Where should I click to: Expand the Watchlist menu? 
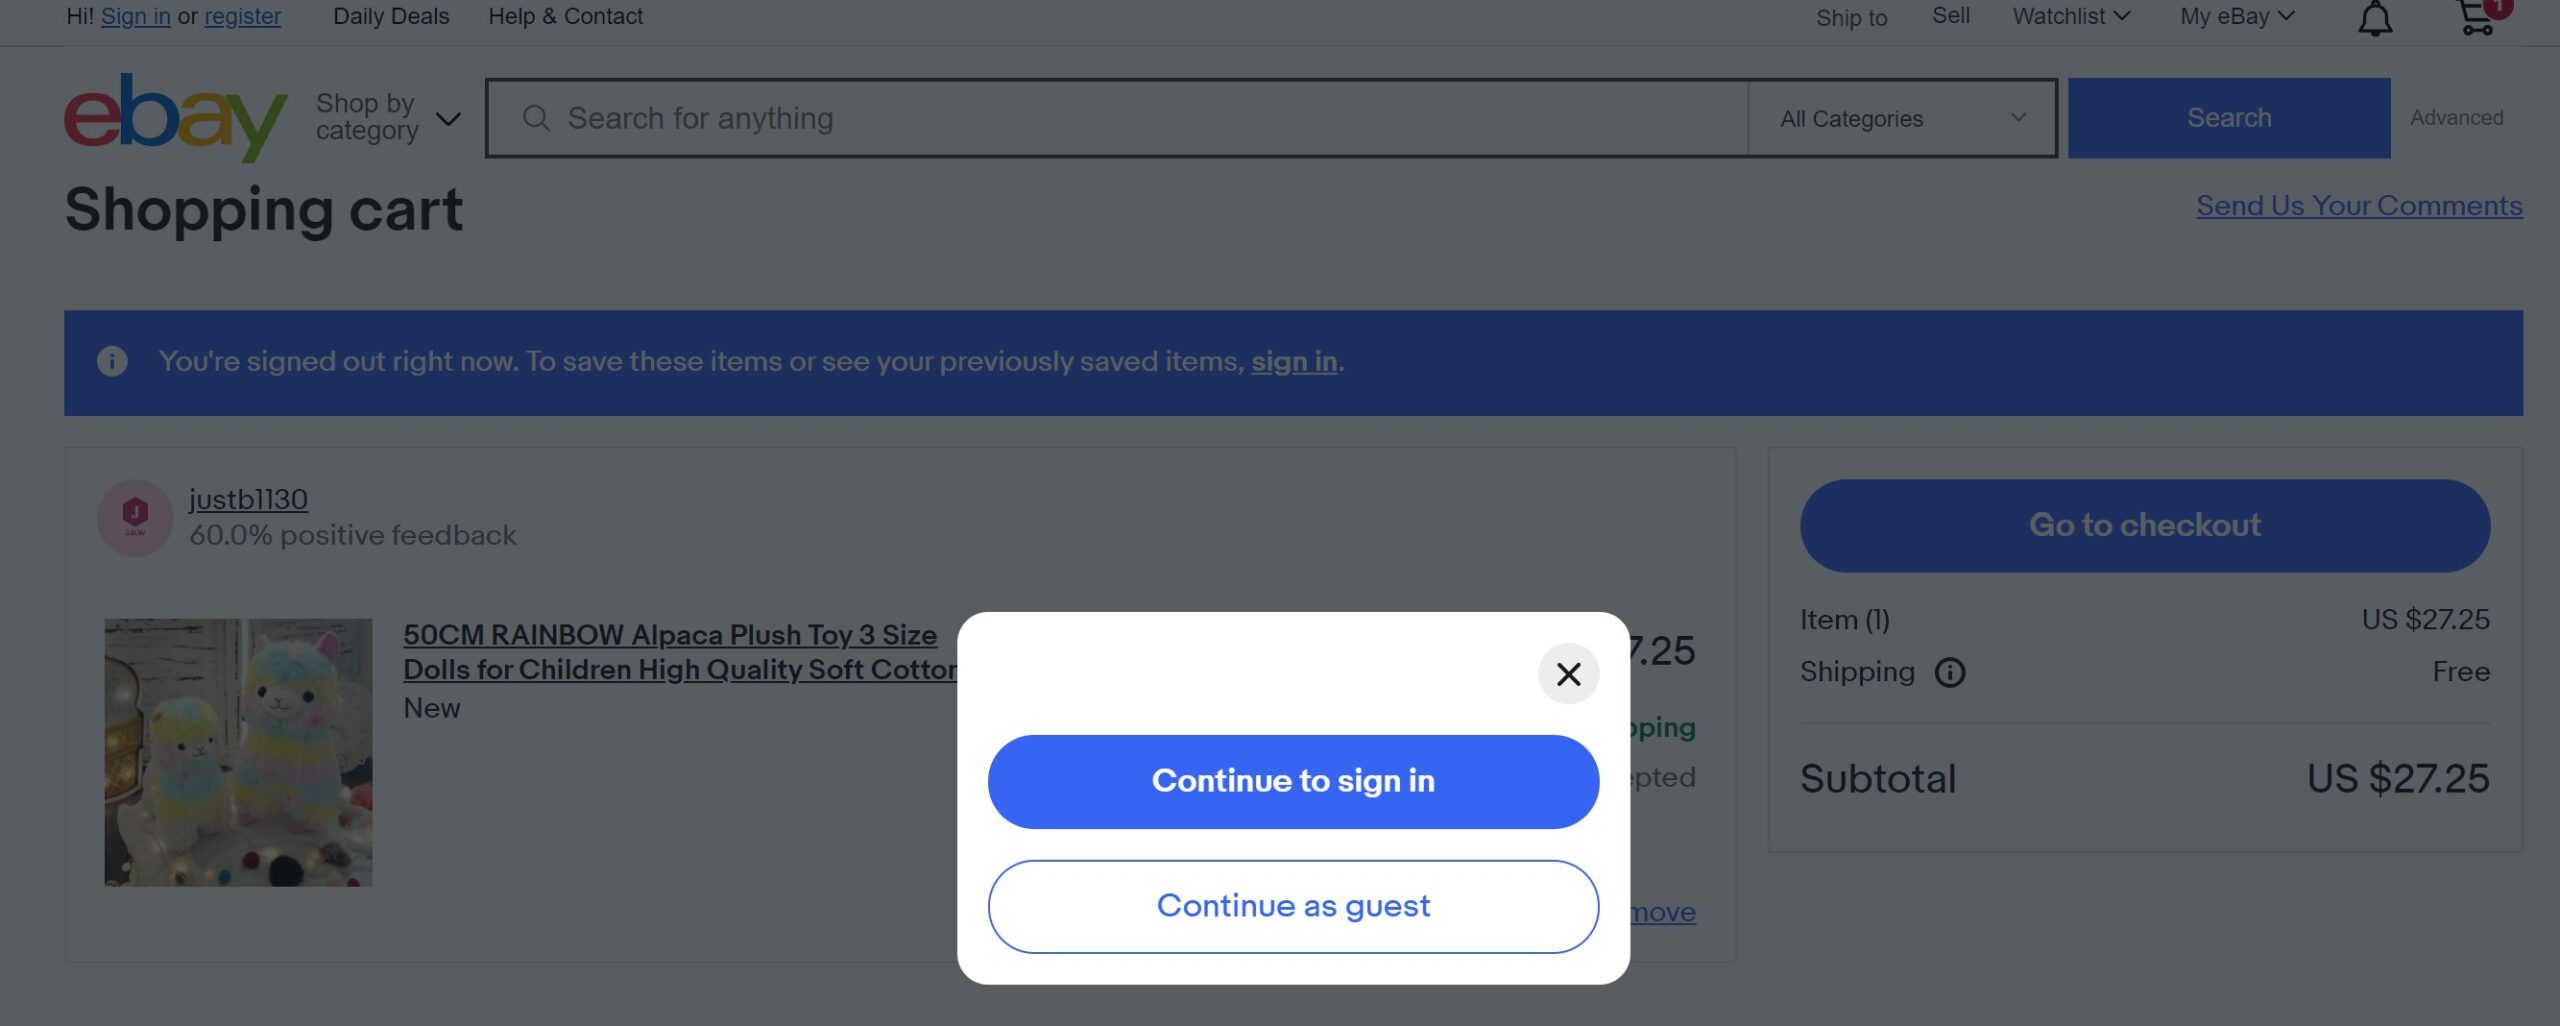click(x=2071, y=16)
